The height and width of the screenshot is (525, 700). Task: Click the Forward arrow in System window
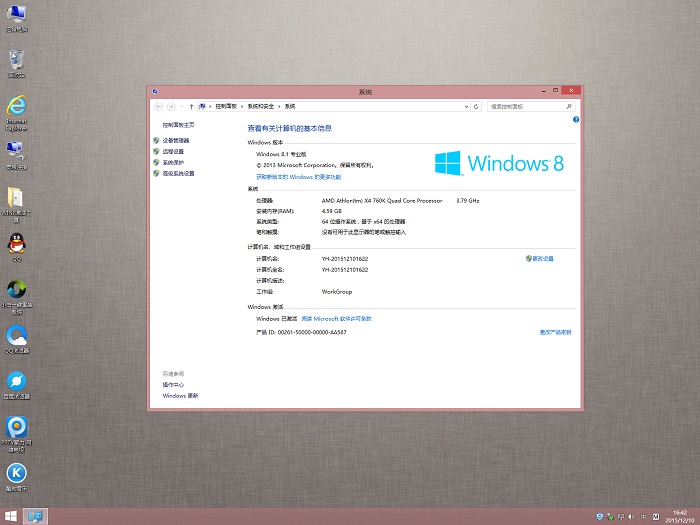click(171, 107)
